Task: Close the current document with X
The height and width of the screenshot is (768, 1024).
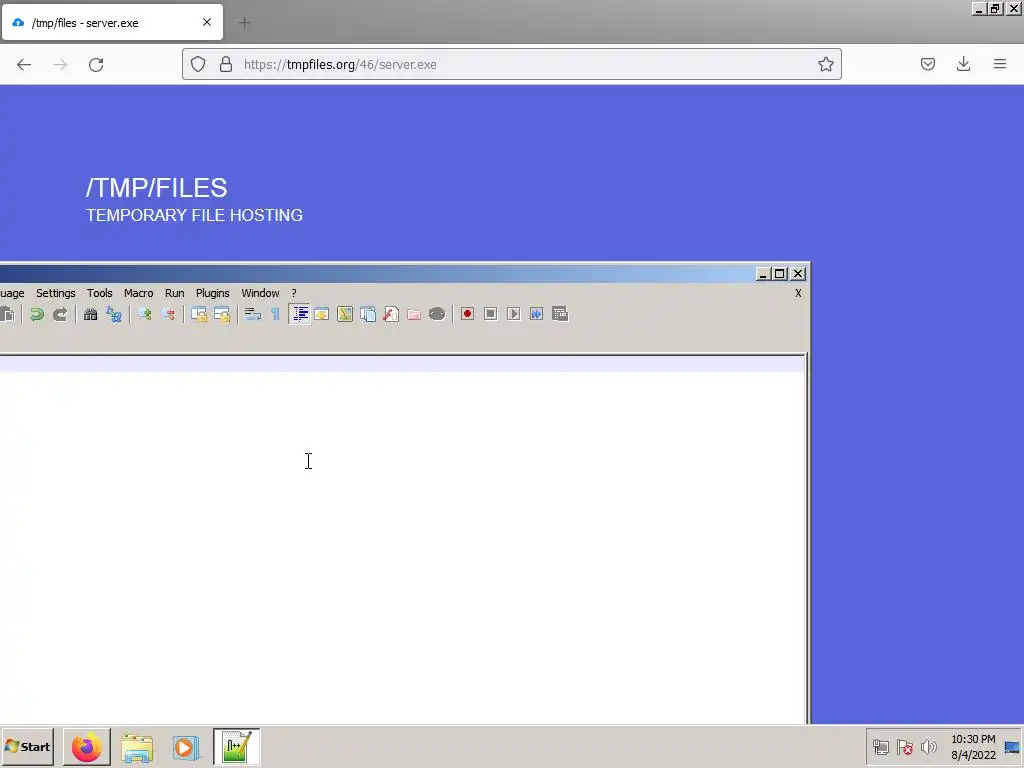Action: coord(798,293)
